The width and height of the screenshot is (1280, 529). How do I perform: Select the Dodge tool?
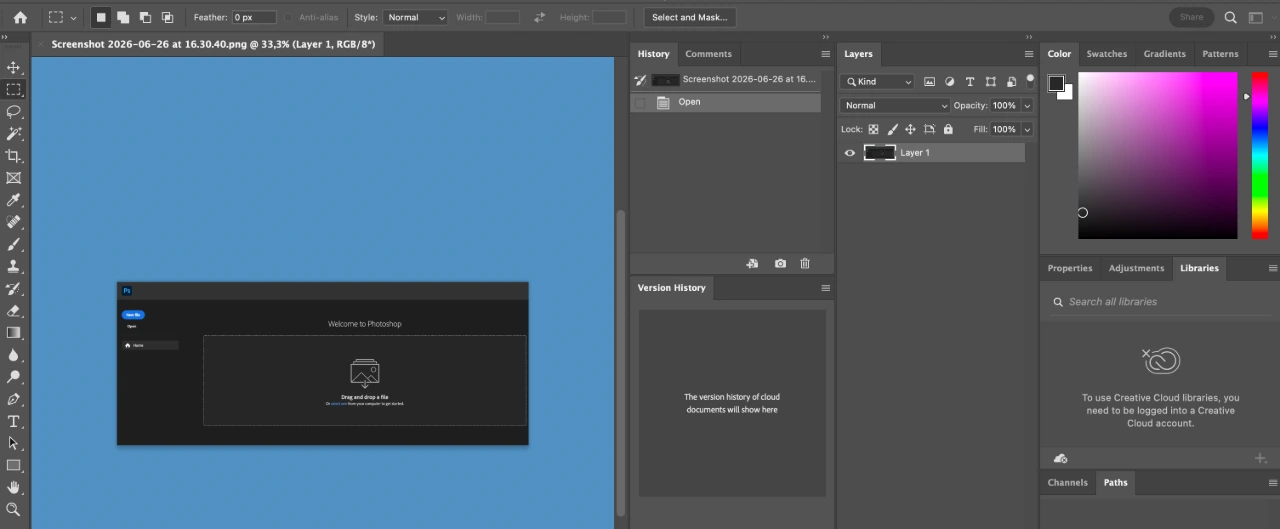click(x=14, y=377)
